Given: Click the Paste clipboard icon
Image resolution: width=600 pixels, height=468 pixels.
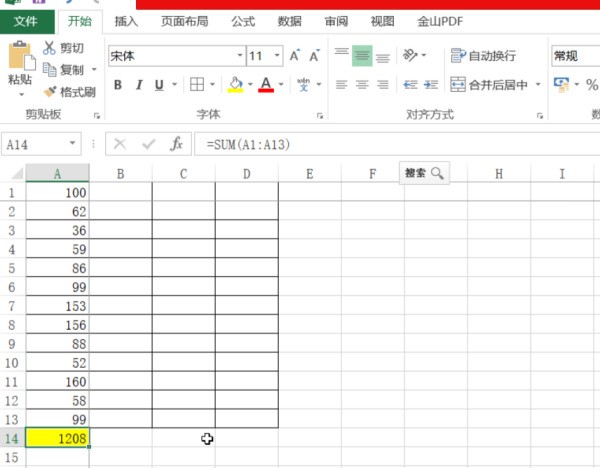Looking at the screenshot, I should [x=21, y=56].
